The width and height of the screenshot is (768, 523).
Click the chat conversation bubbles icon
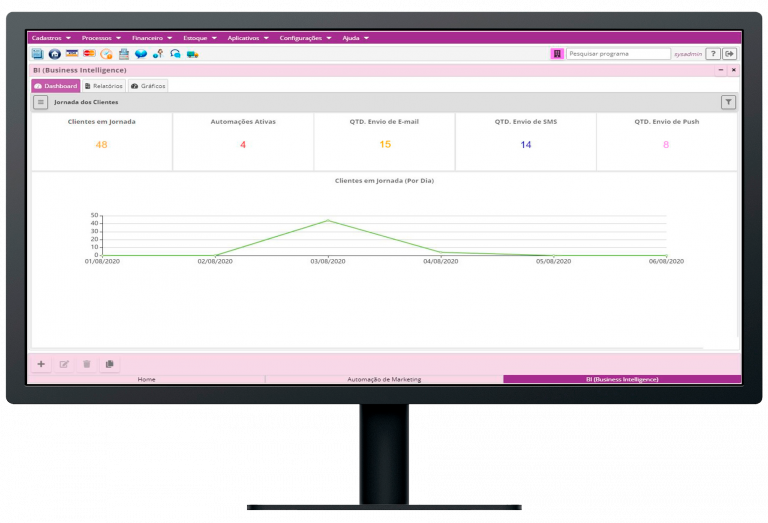[175, 54]
